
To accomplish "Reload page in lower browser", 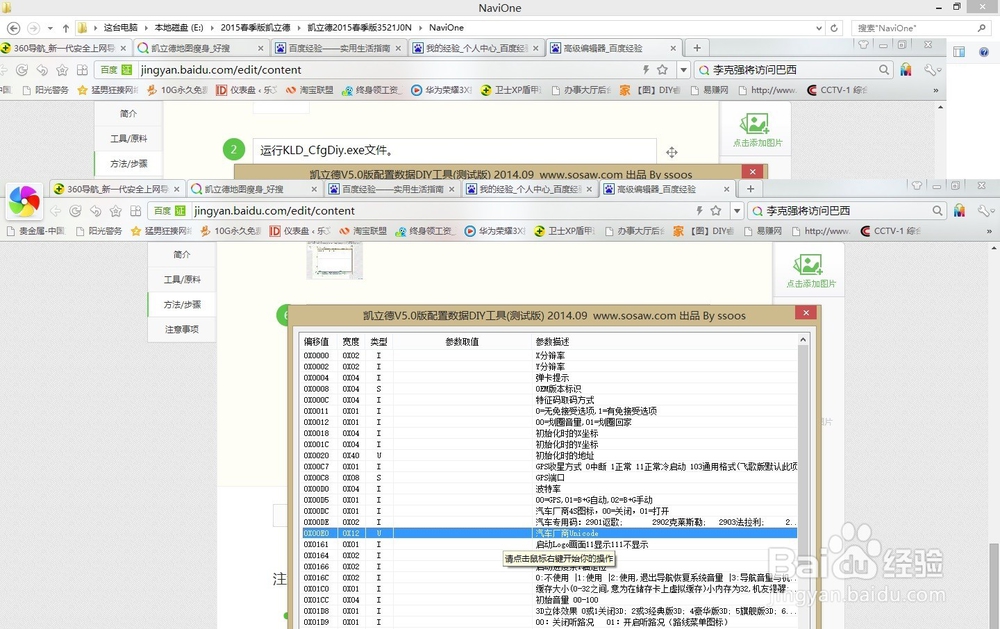I will 75,211.
